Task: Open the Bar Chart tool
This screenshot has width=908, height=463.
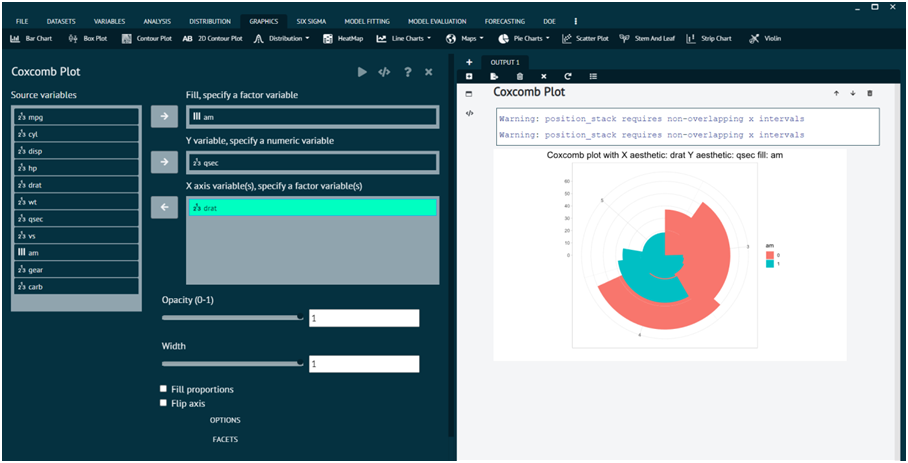Action: point(31,39)
